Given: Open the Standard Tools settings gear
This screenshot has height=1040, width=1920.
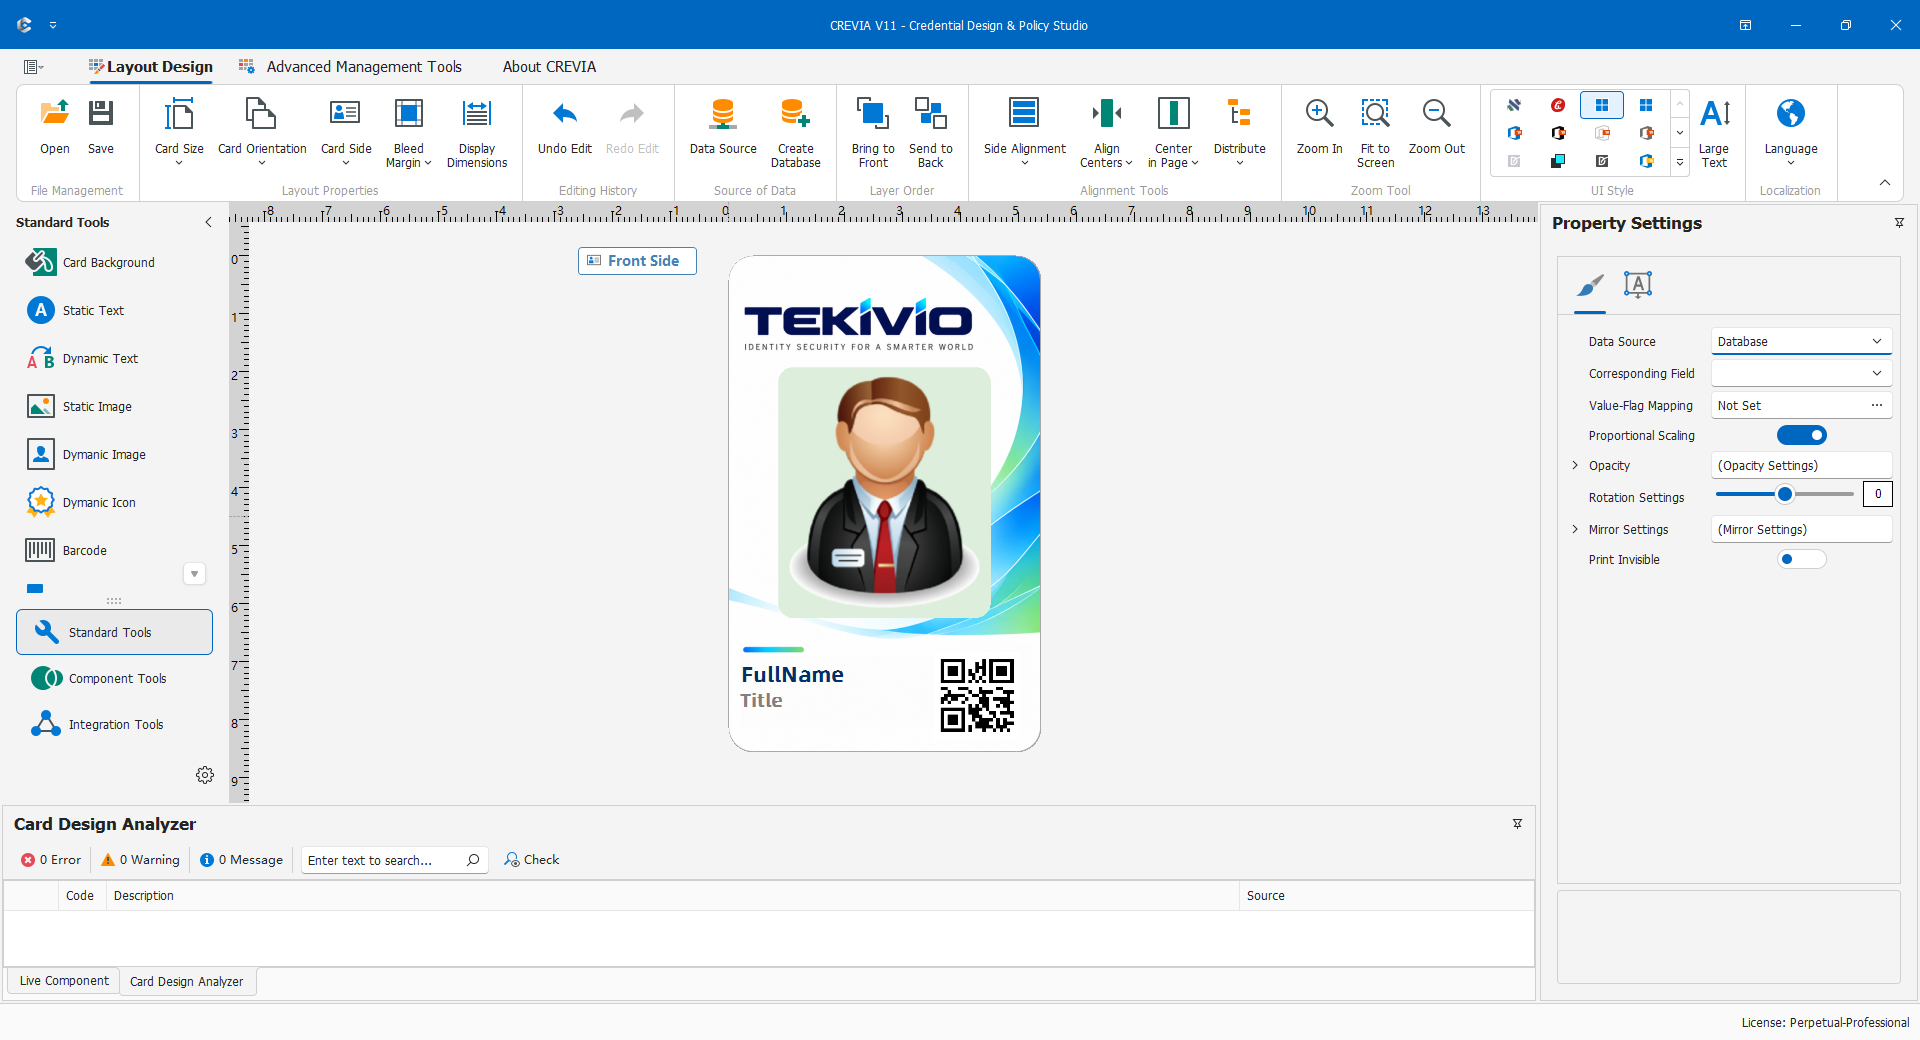Looking at the screenshot, I should (205, 775).
